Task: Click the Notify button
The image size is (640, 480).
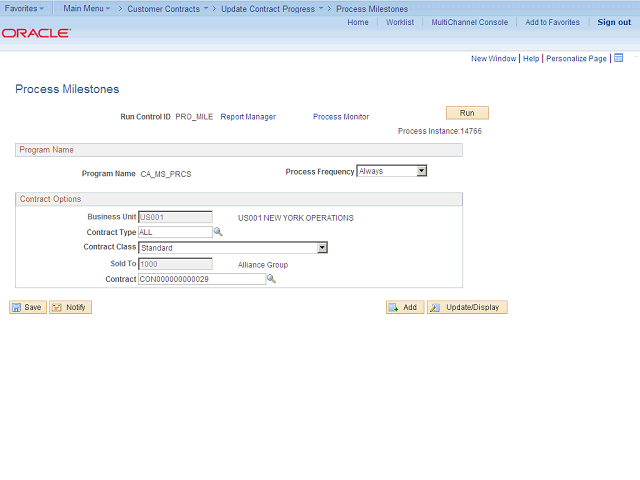Action: [x=70, y=307]
